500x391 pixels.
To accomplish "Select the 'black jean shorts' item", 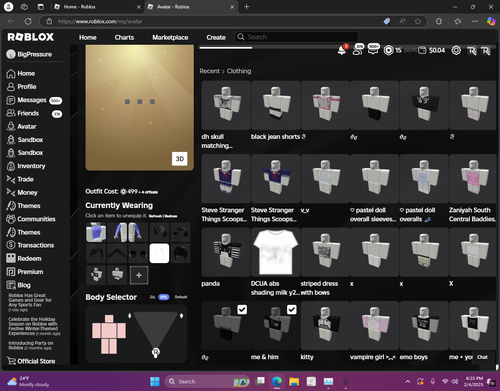I will pyautogui.click(x=276, y=105).
